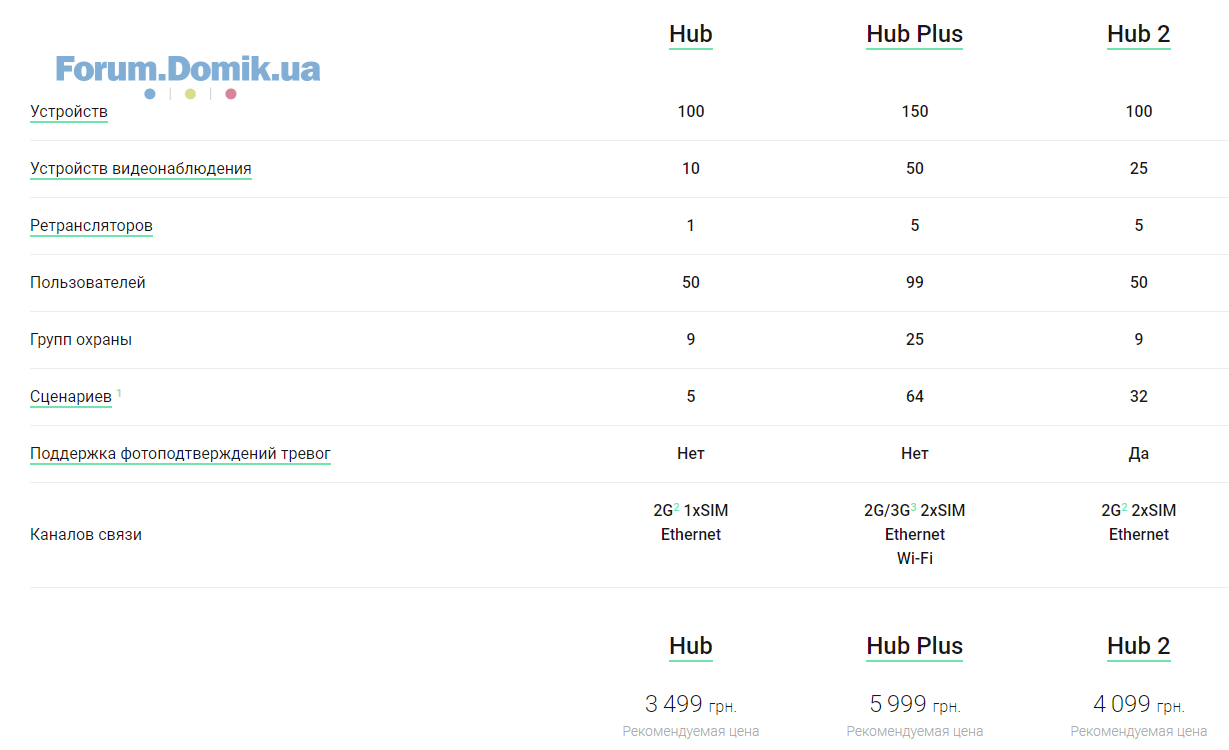Image resolution: width=1229 pixels, height=750 pixels.
Task: Click the blue dot under the logo
Action: pos(150,94)
